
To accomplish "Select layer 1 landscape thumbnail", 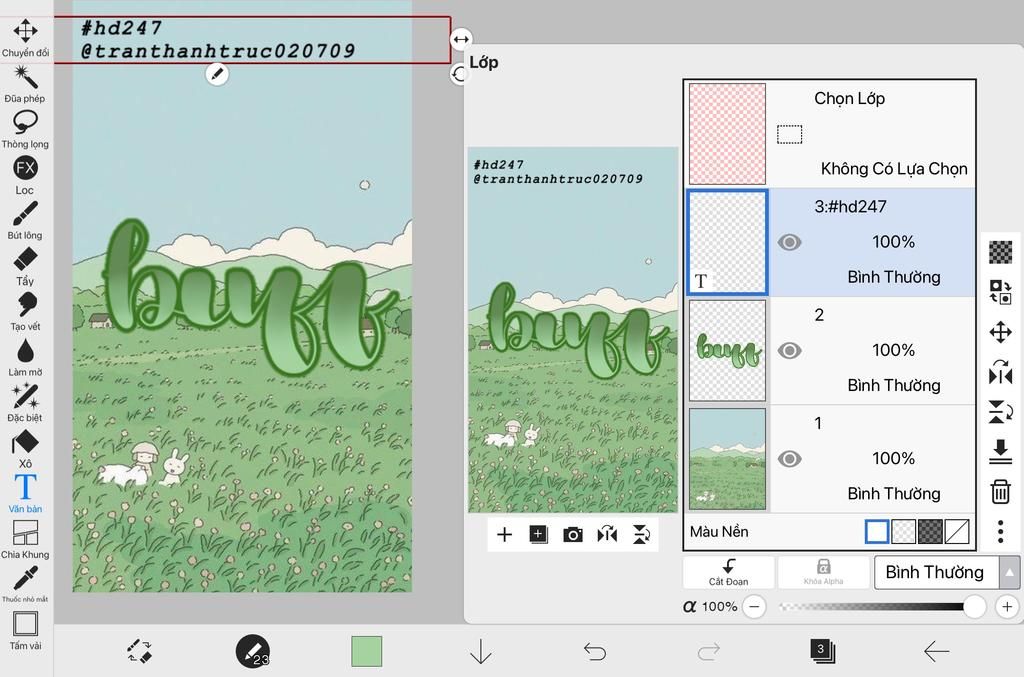I will tap(727, 459).
